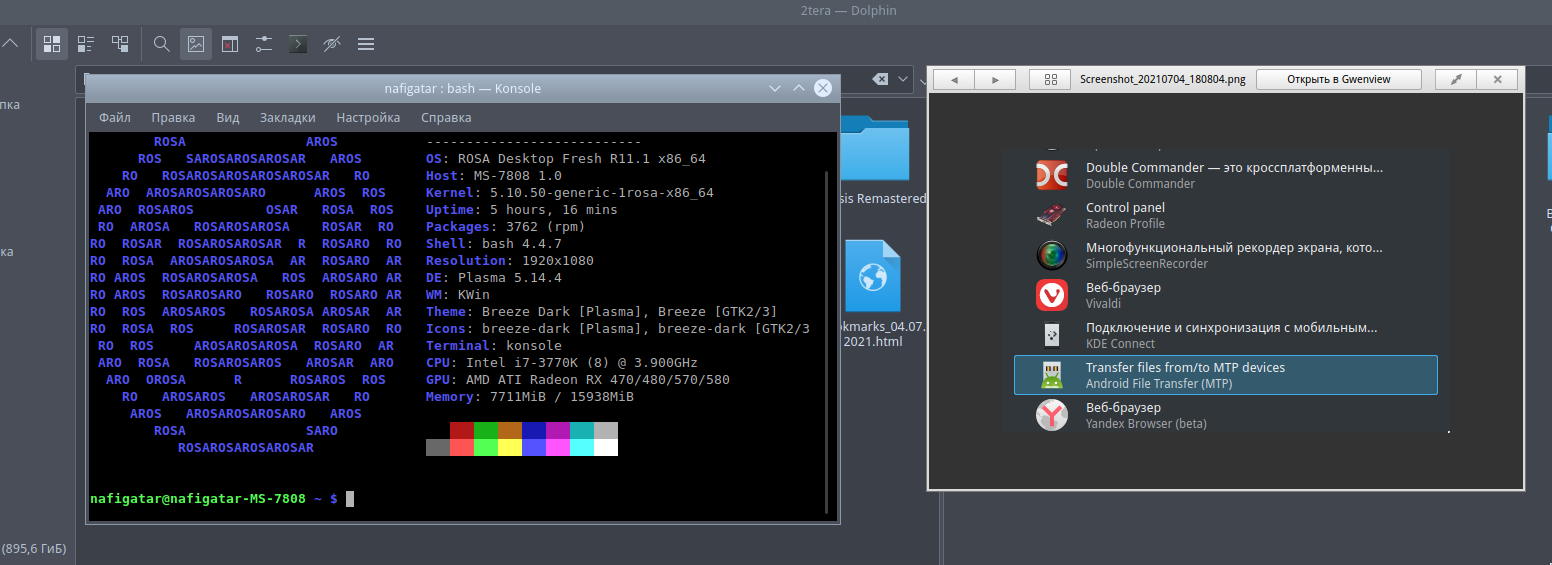Screen dimensions: 1552x565
Task: Open the Dolphin search magnifier
Action: (161, 44)
